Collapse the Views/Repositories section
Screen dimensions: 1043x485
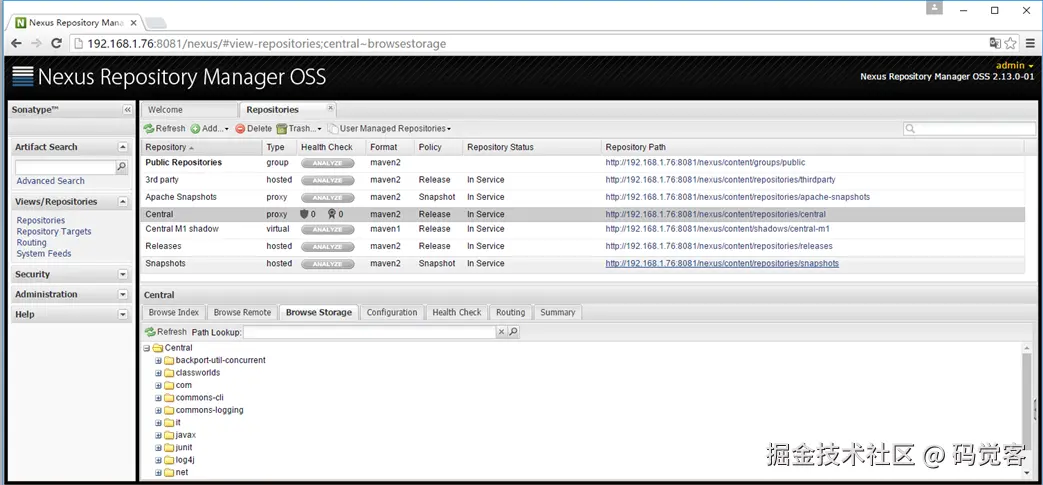tap(122, 202)
